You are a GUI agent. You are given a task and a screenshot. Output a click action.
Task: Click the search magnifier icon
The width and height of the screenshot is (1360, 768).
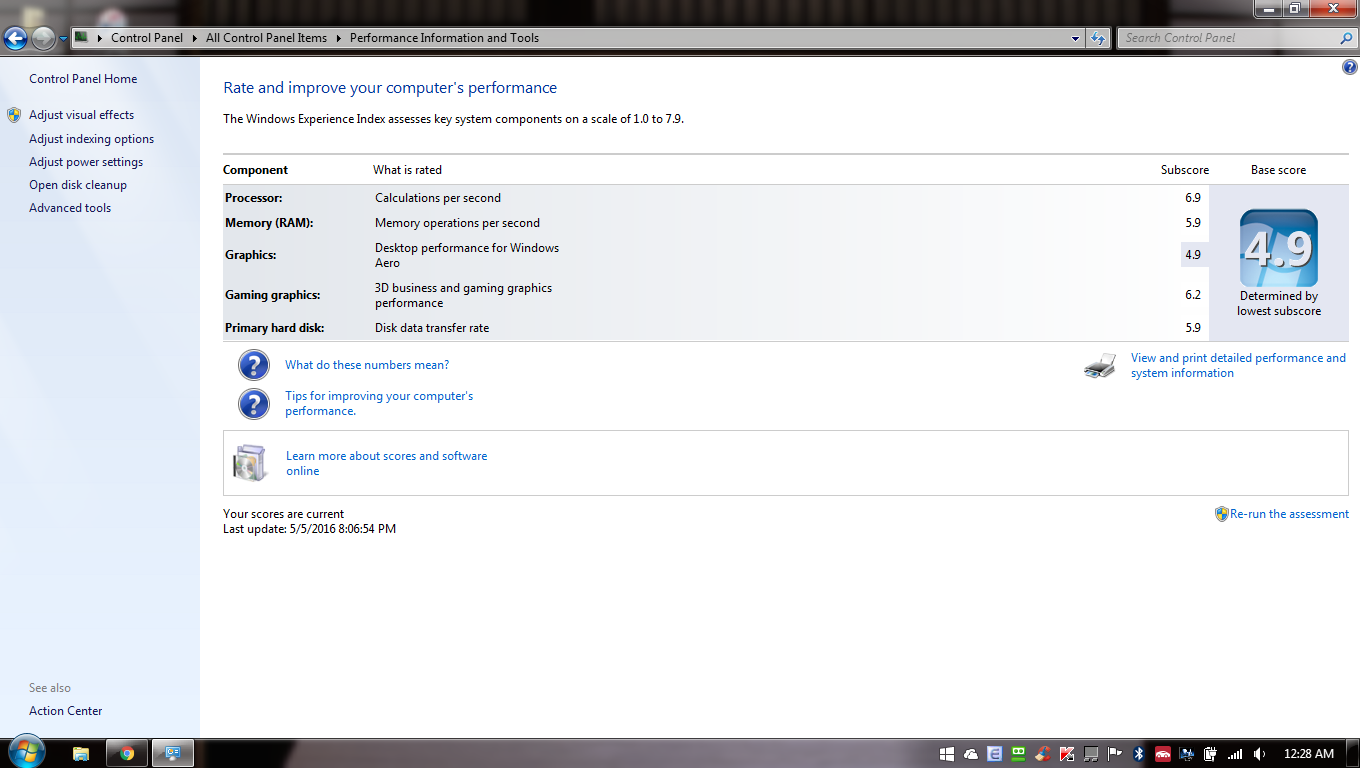(1346, 38)
